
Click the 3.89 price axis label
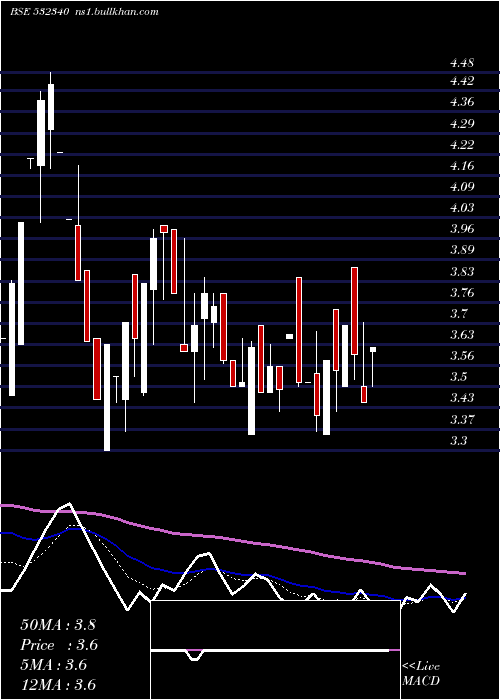[x=462, y=250]
